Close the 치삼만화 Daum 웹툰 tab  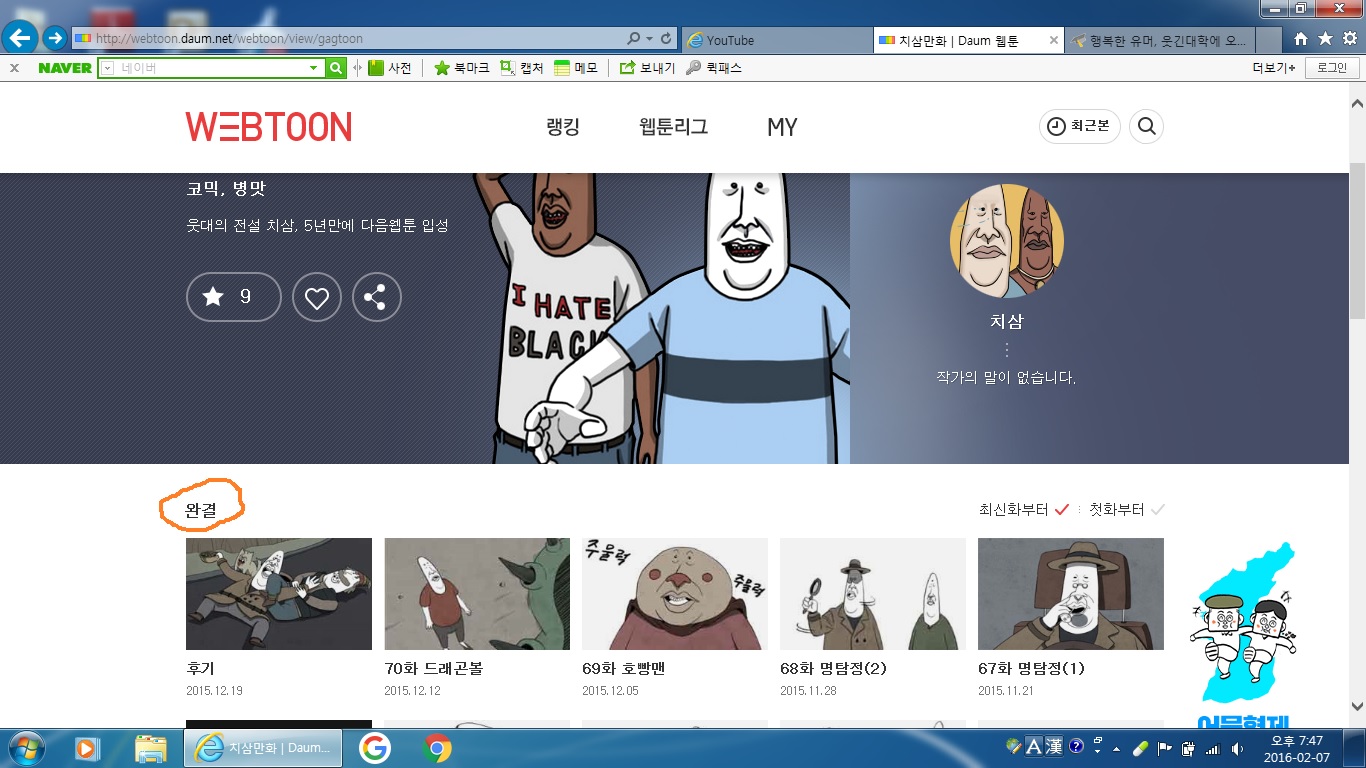1054,40
